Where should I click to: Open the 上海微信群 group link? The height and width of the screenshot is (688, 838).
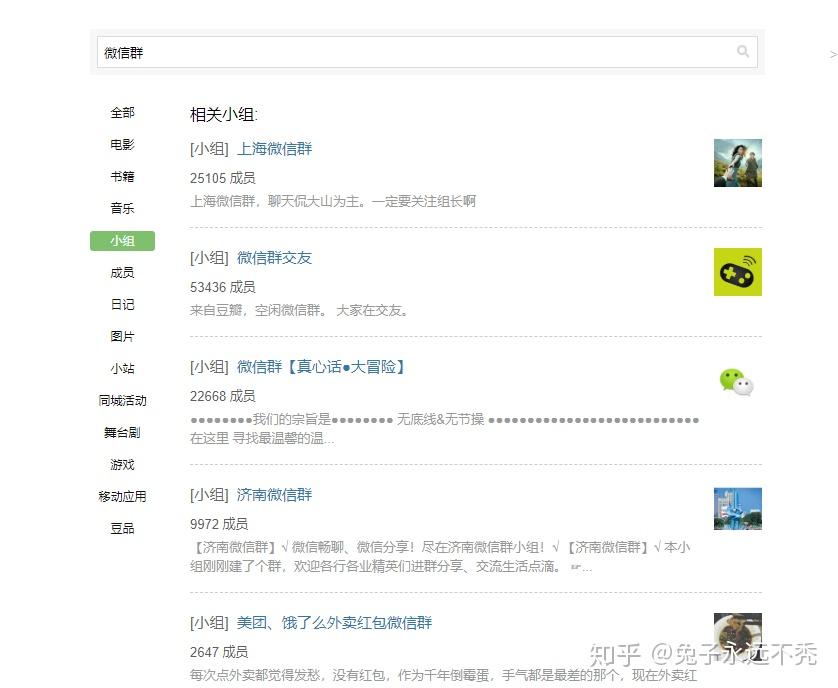pos(274,149)
